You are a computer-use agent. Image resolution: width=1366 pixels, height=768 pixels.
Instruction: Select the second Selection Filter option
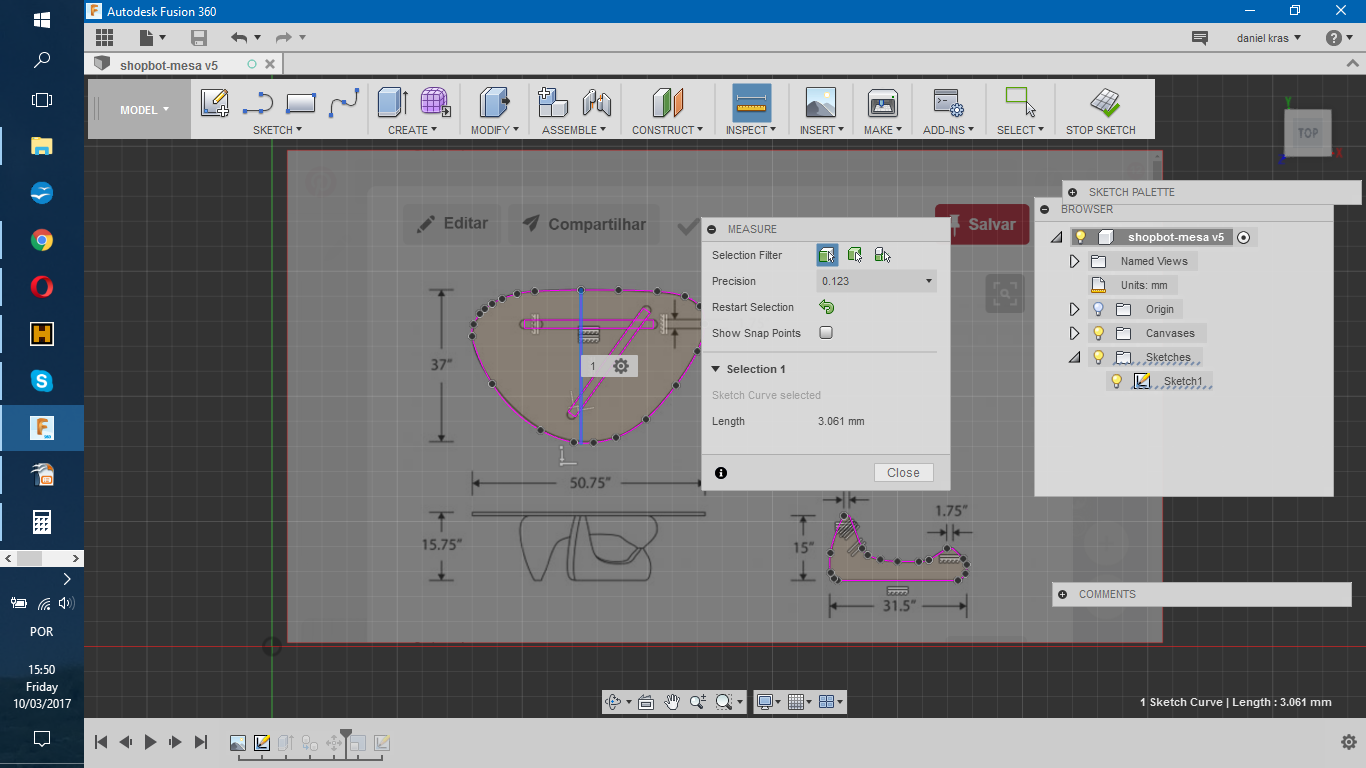pos(855,255)
